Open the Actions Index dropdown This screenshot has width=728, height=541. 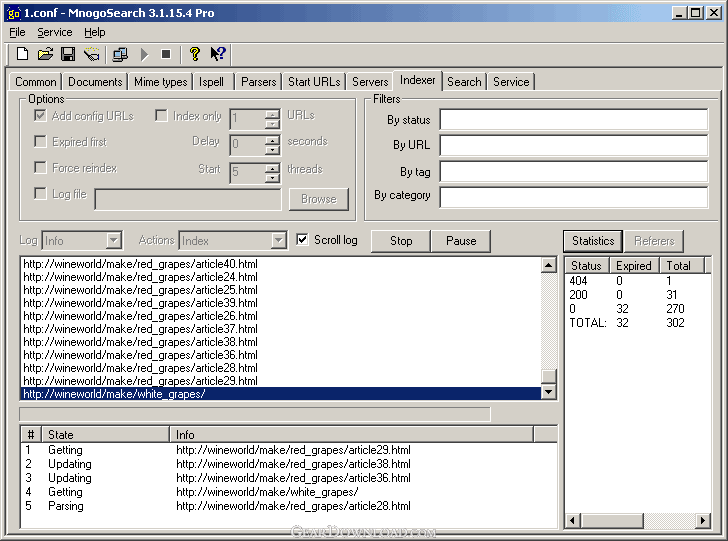[x=278, y=241]
